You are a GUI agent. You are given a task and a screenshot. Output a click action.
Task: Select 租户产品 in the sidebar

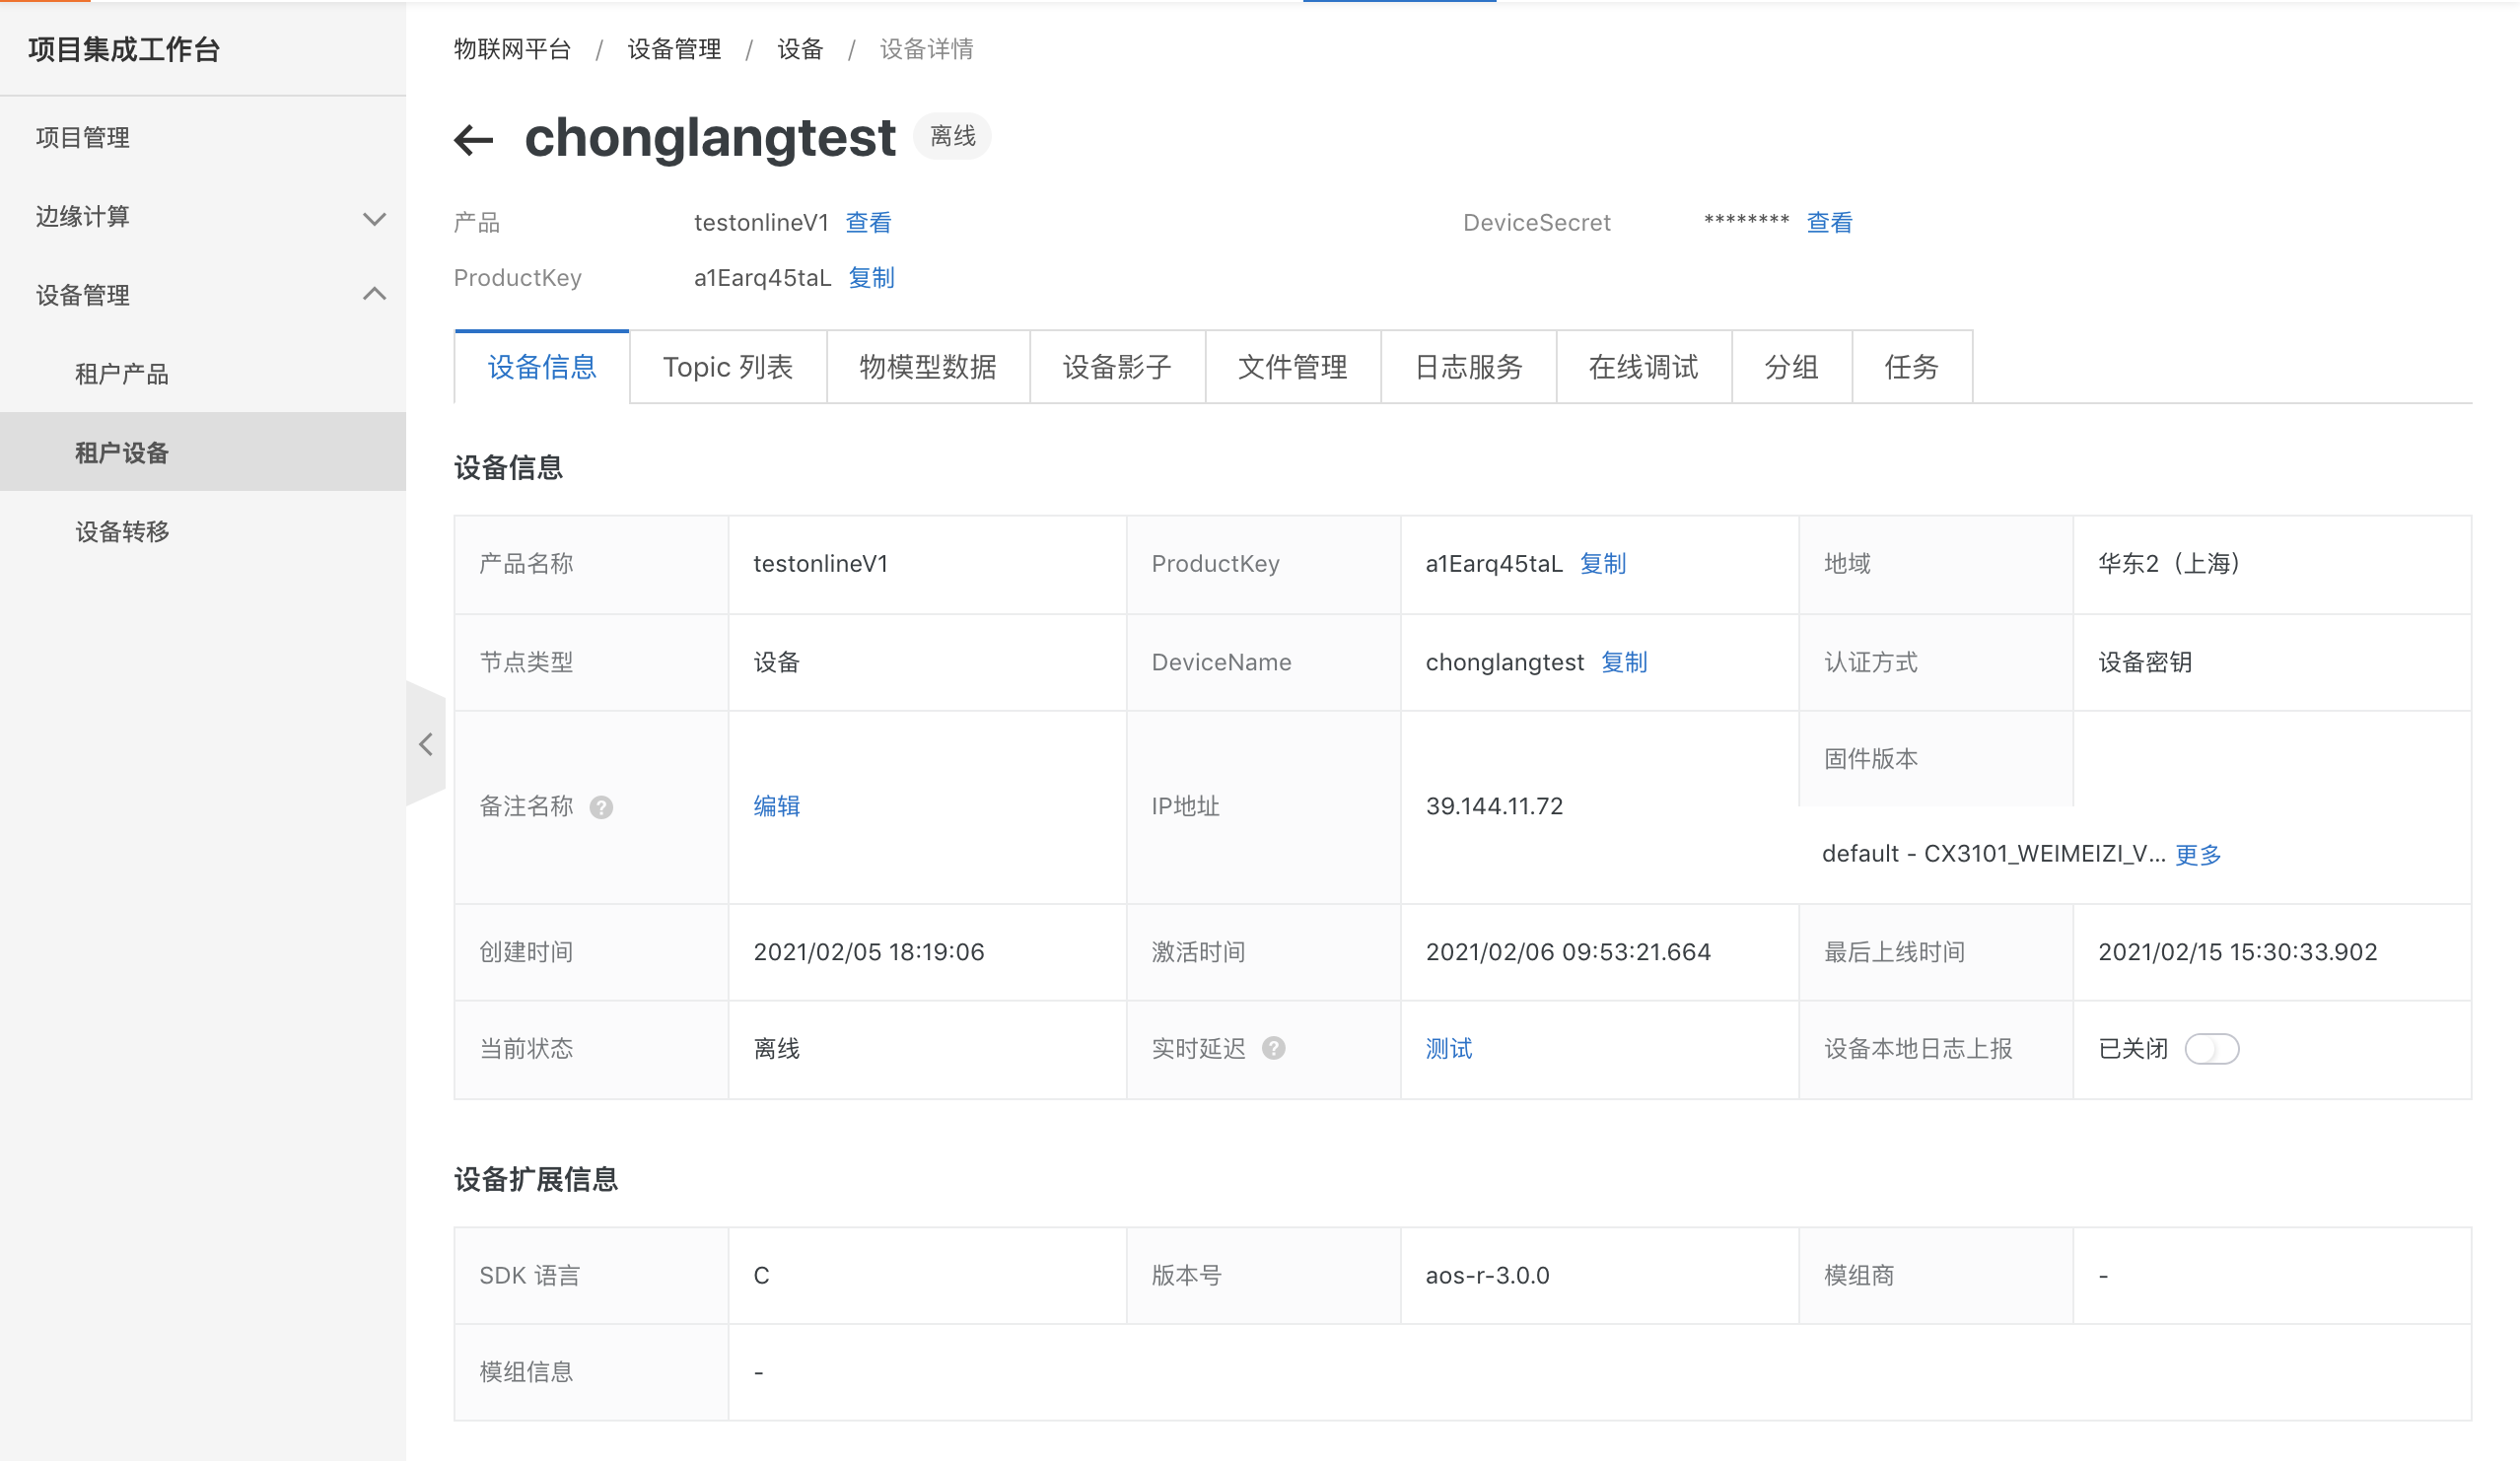coord(203,374)
